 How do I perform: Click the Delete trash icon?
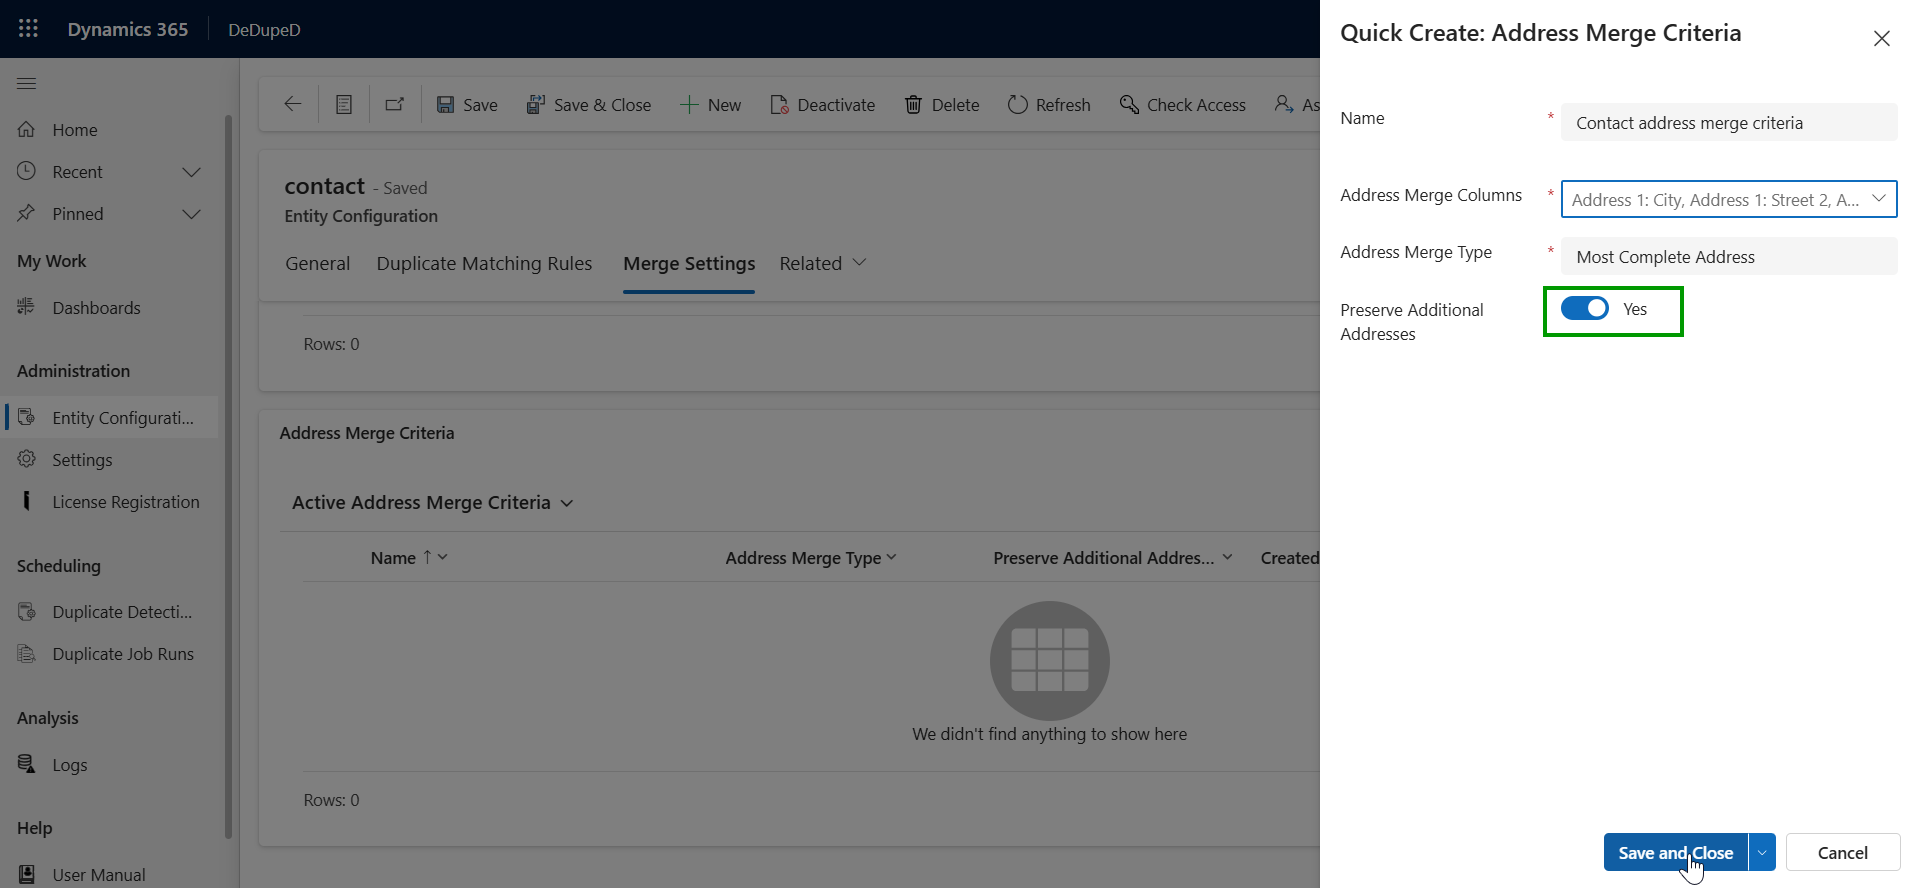coord(914,105)
